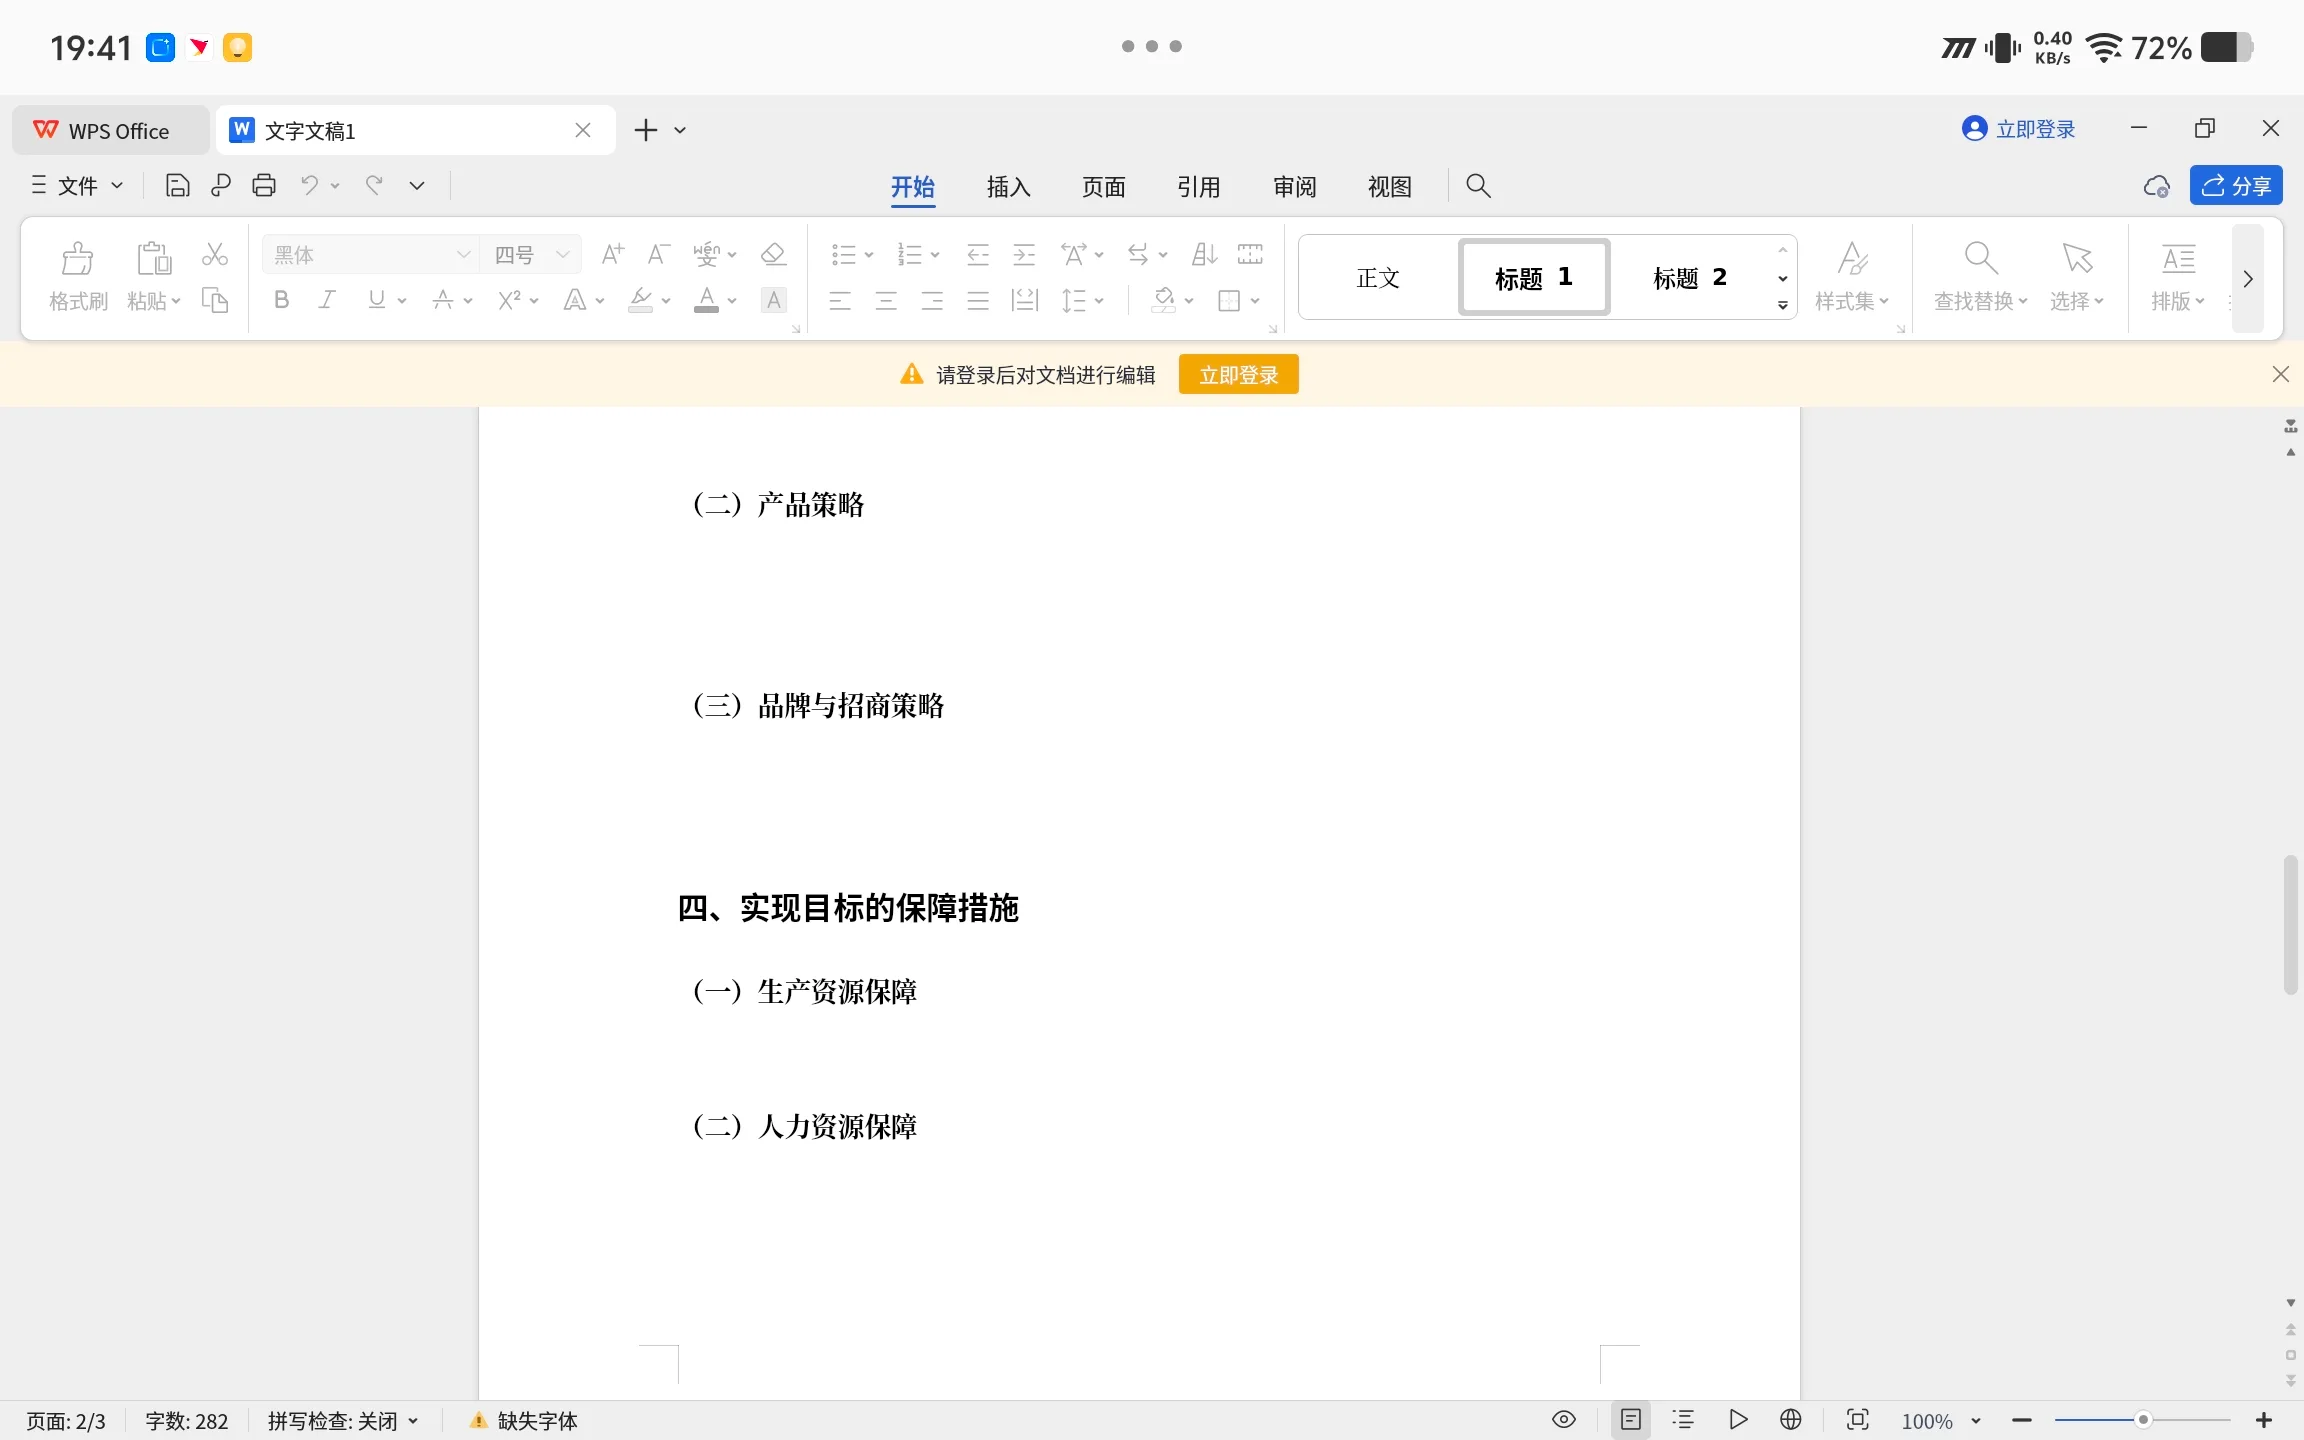The image size is (2304, 1440).
Task: Switch to Page layout view
Action: tap(1631, 1420)
